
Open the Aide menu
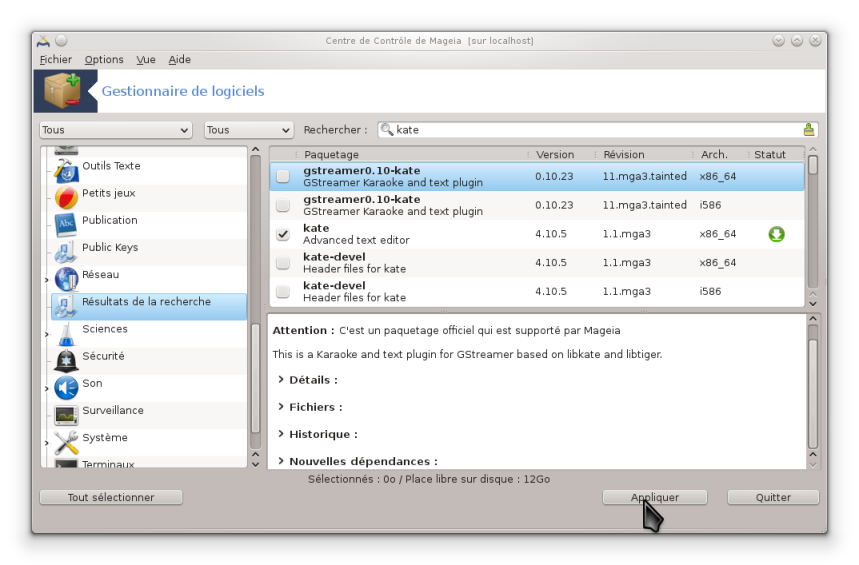[179, 59]
